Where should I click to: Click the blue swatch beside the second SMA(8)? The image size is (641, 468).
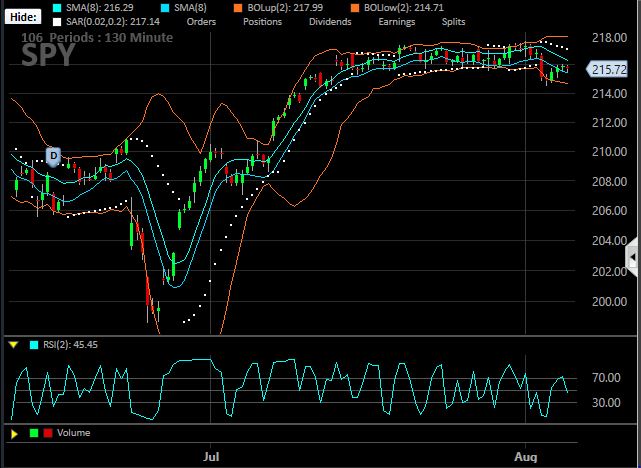point(166,8)
